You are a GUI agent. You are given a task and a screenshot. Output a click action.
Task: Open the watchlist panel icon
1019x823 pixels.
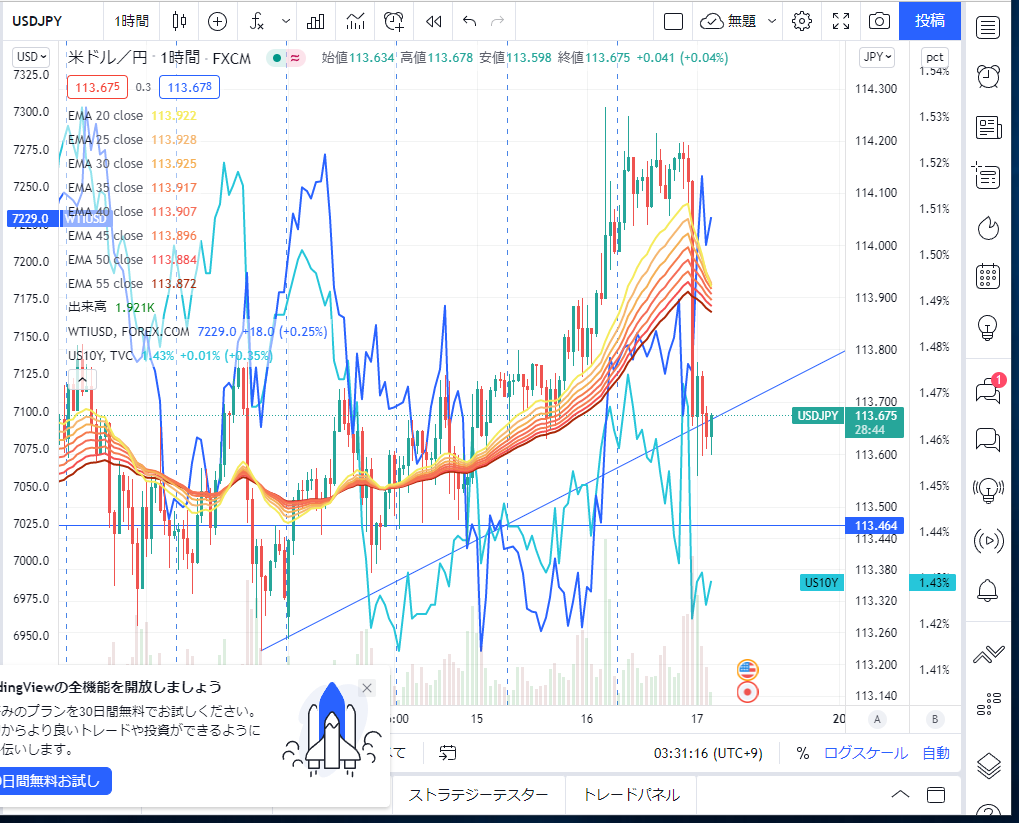[x=988, y=28]
